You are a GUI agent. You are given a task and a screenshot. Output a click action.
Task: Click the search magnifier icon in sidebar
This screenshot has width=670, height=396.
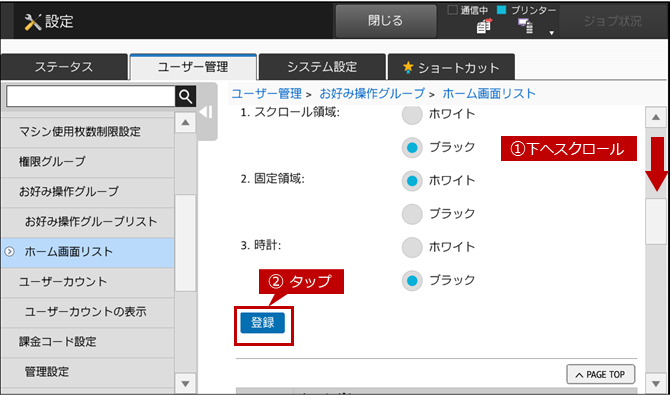[x=185, y=97]
